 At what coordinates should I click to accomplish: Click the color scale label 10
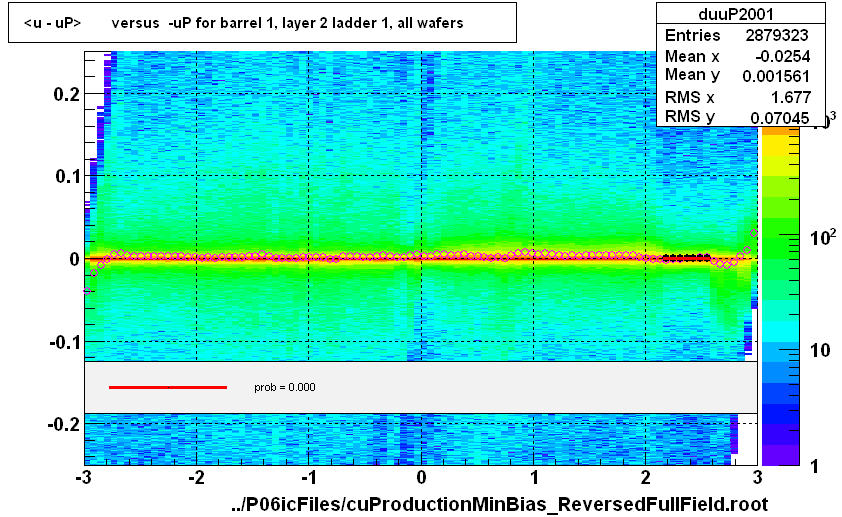point(819,351)
